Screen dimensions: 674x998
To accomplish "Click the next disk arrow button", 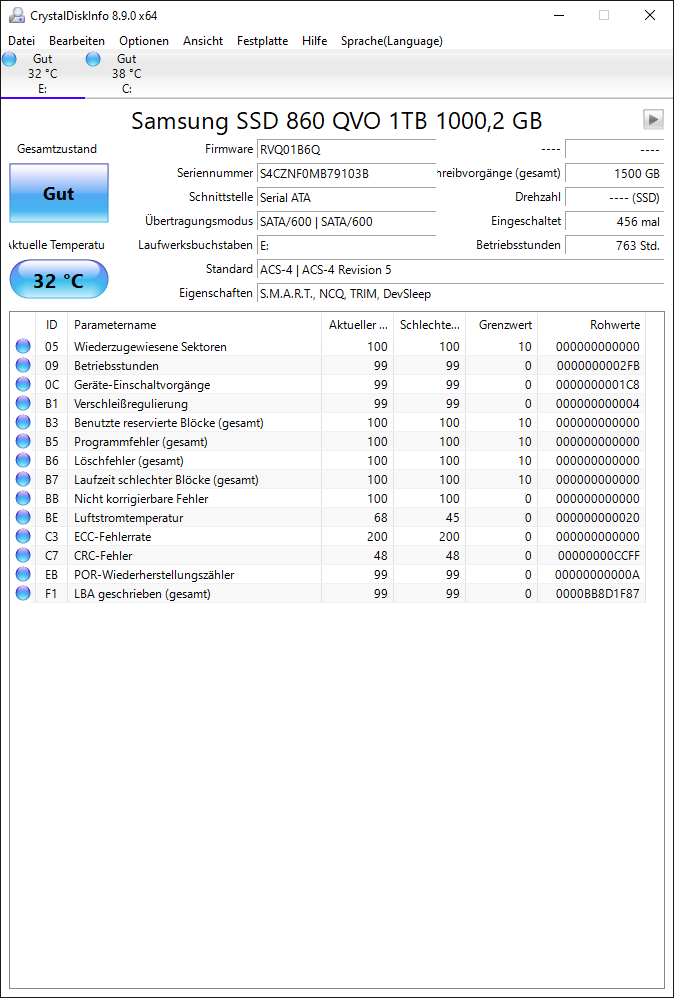I will (x=652, y=119).
